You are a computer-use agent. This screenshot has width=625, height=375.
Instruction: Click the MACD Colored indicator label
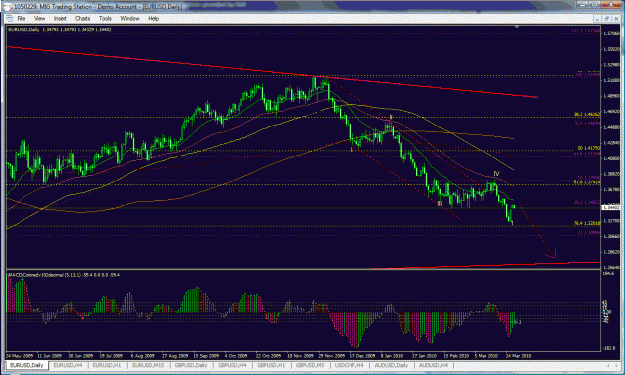64,275
